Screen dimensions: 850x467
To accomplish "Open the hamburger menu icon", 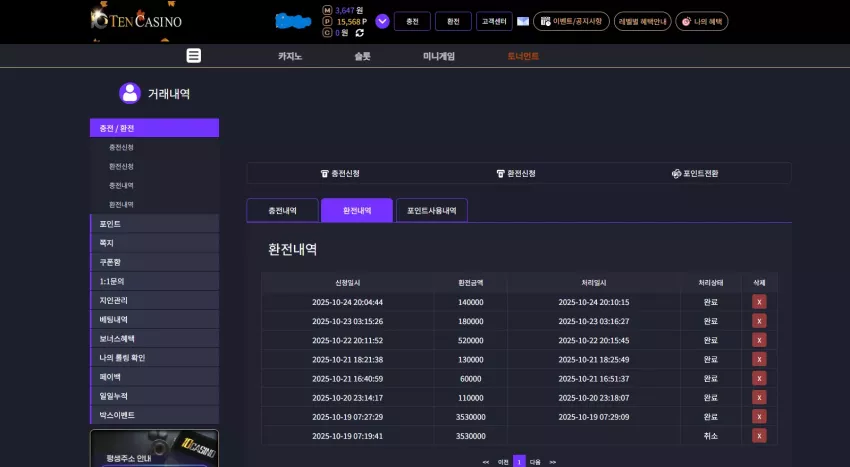I will tap(194, 56).
